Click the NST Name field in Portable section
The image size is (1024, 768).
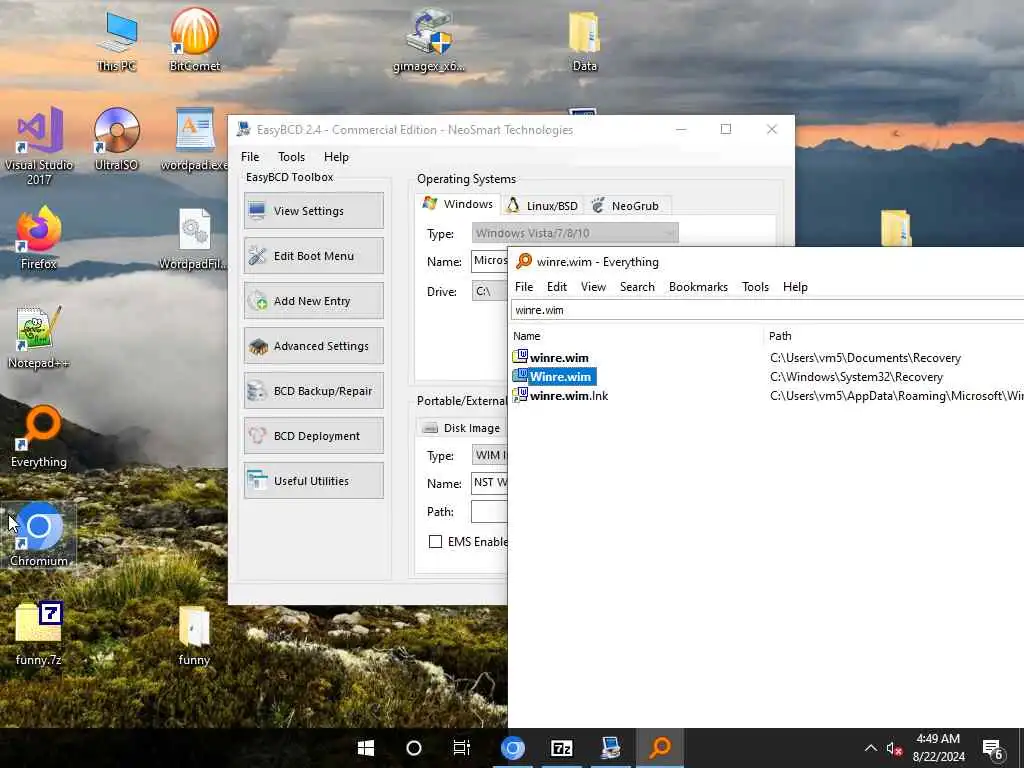pyautogui.click(x=490, y=483)
